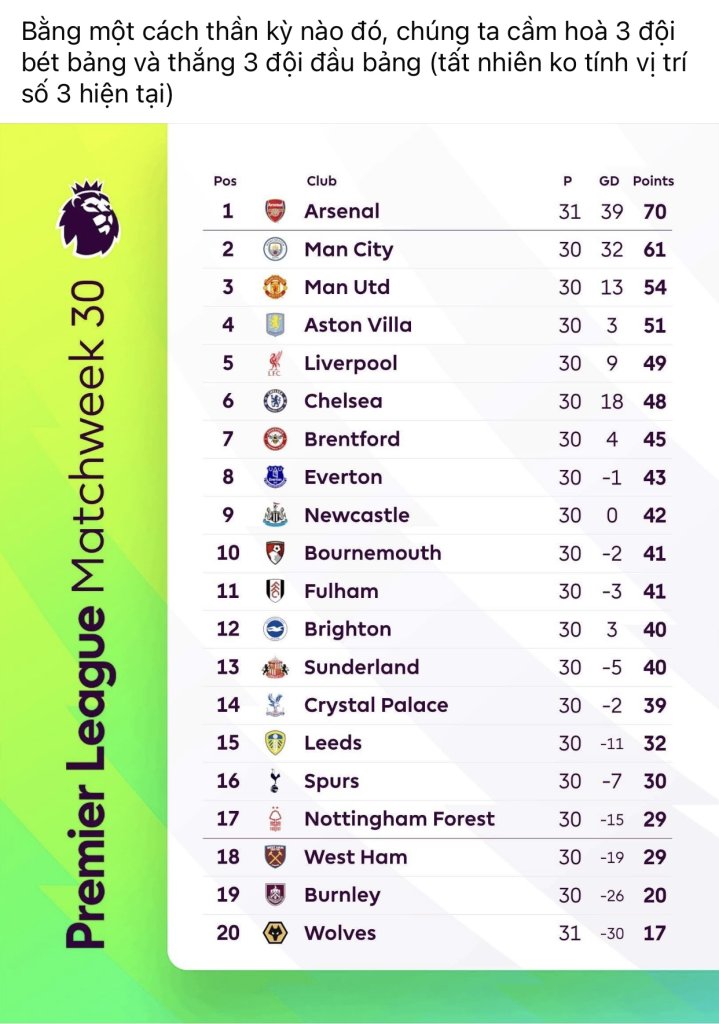Select the Spurs cockerel crest
The width and height of the screenshot is (719, 1024).
[x=275, y=781]
